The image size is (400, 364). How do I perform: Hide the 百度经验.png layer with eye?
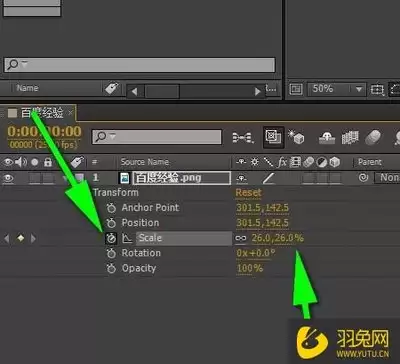8,178
